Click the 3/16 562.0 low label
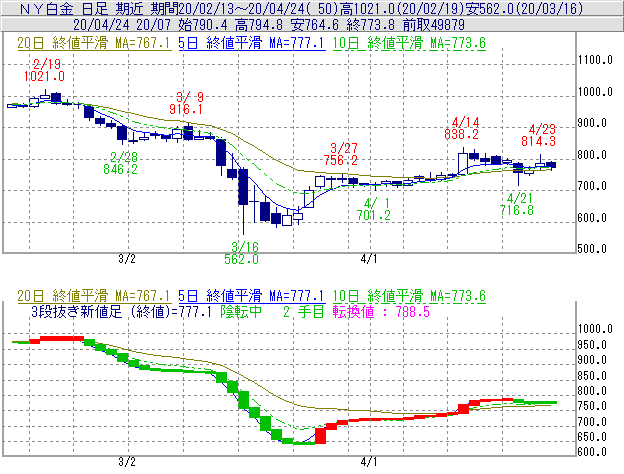The height and width of the screenshot is (474, 624). (242, 253)
